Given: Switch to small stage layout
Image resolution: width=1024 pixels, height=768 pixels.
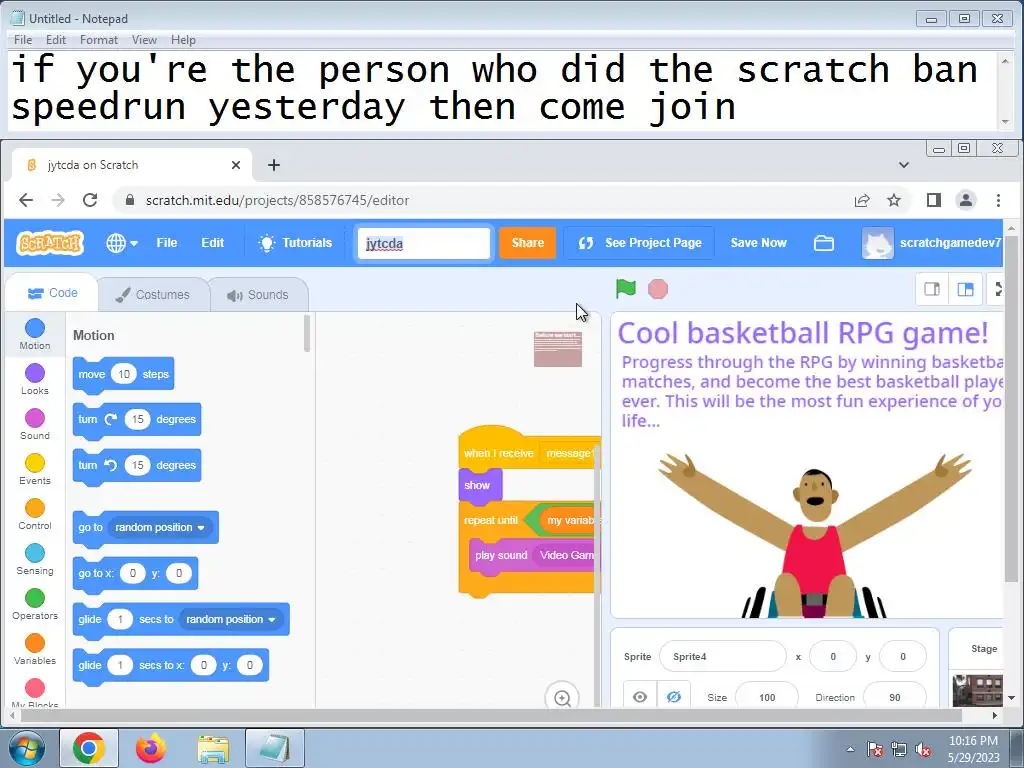Looking at the screenshot, I should point(932,289).
